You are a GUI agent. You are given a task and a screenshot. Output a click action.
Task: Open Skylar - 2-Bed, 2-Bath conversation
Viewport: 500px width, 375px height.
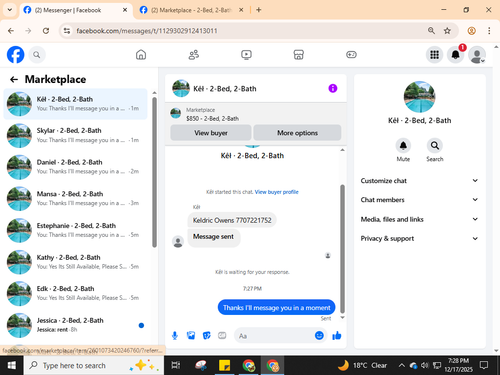(75, 135)
